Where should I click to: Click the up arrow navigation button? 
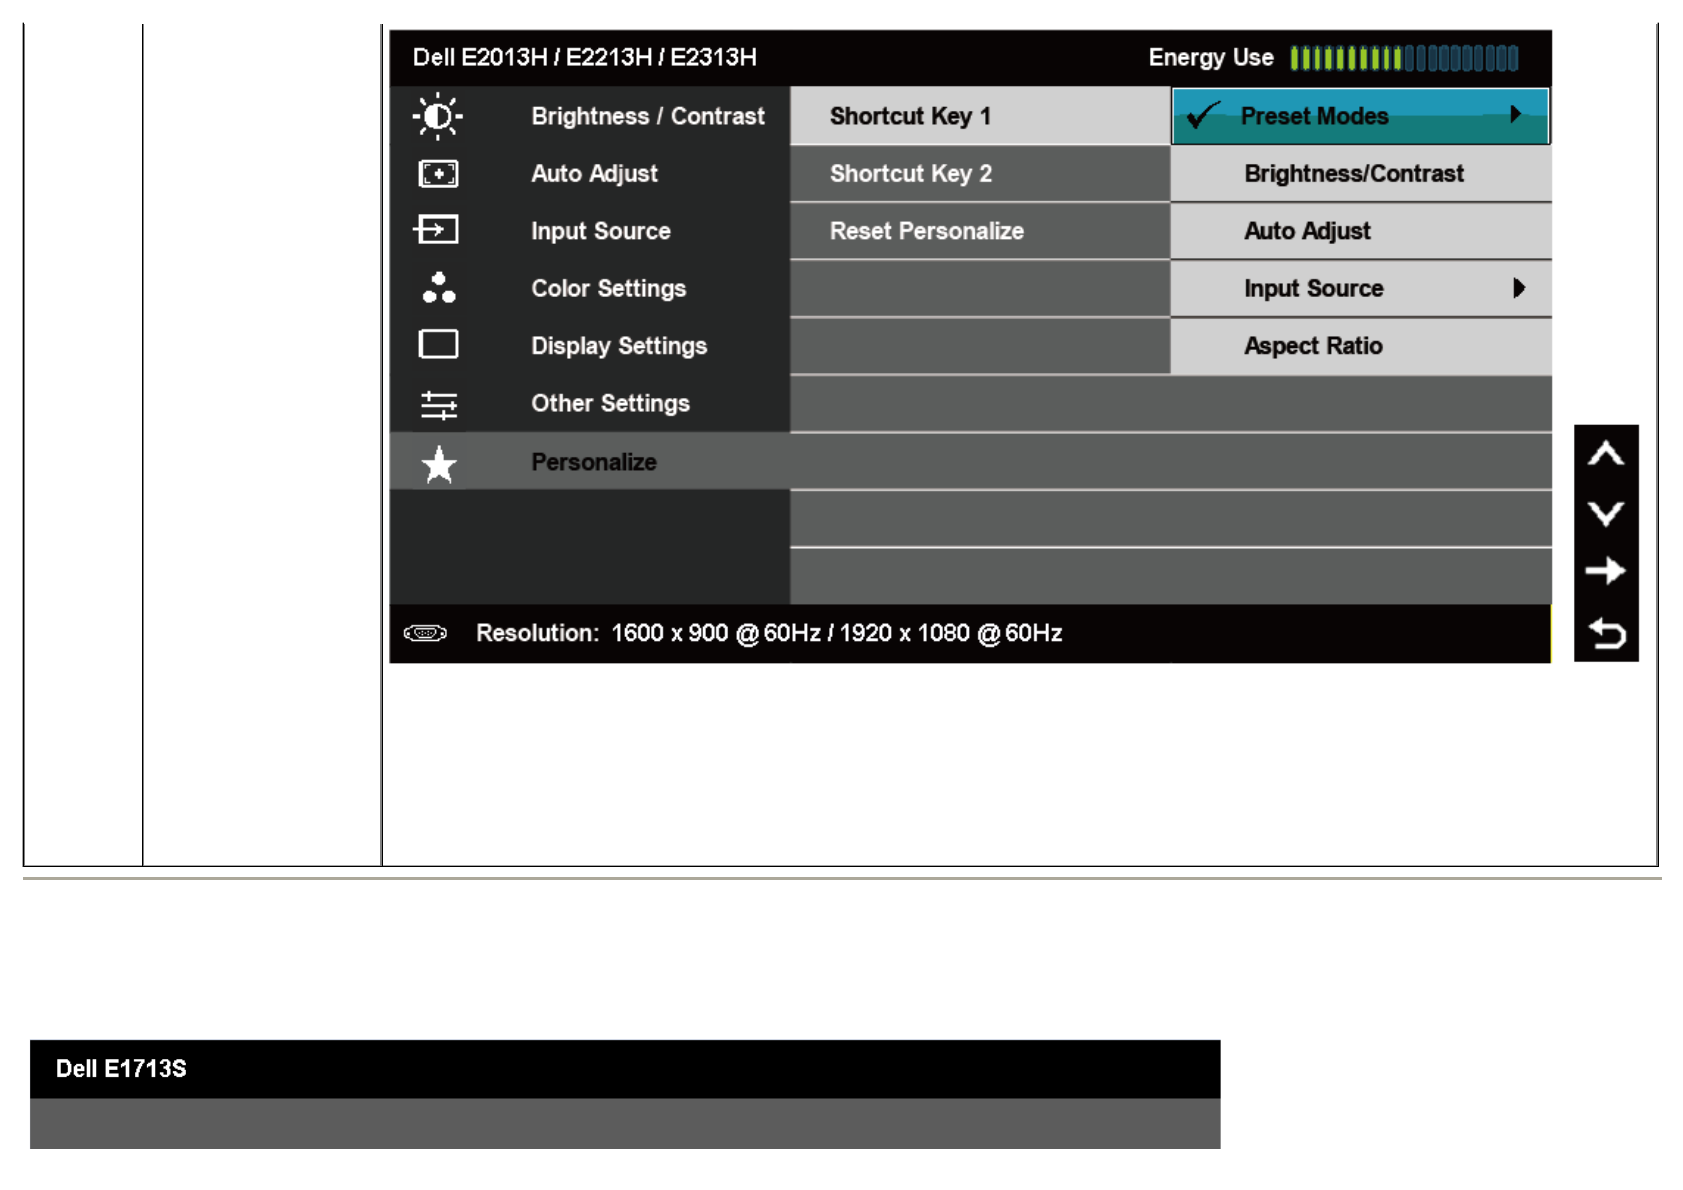1606,455
